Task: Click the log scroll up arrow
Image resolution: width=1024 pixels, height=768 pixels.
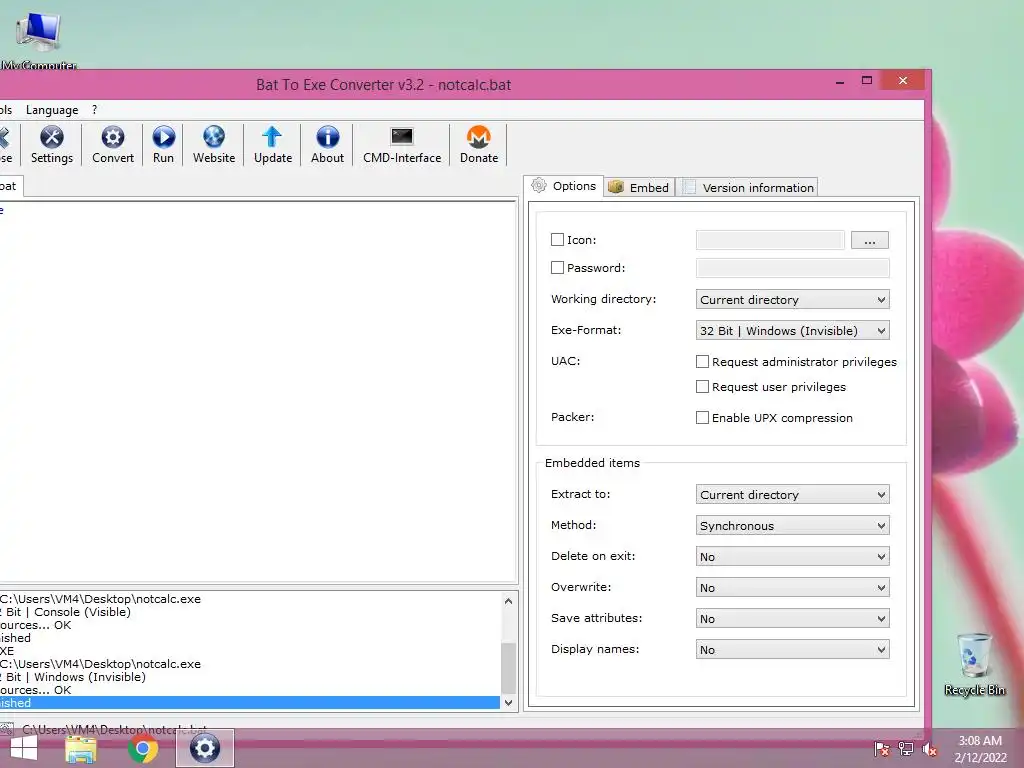Action: [508, 601]
